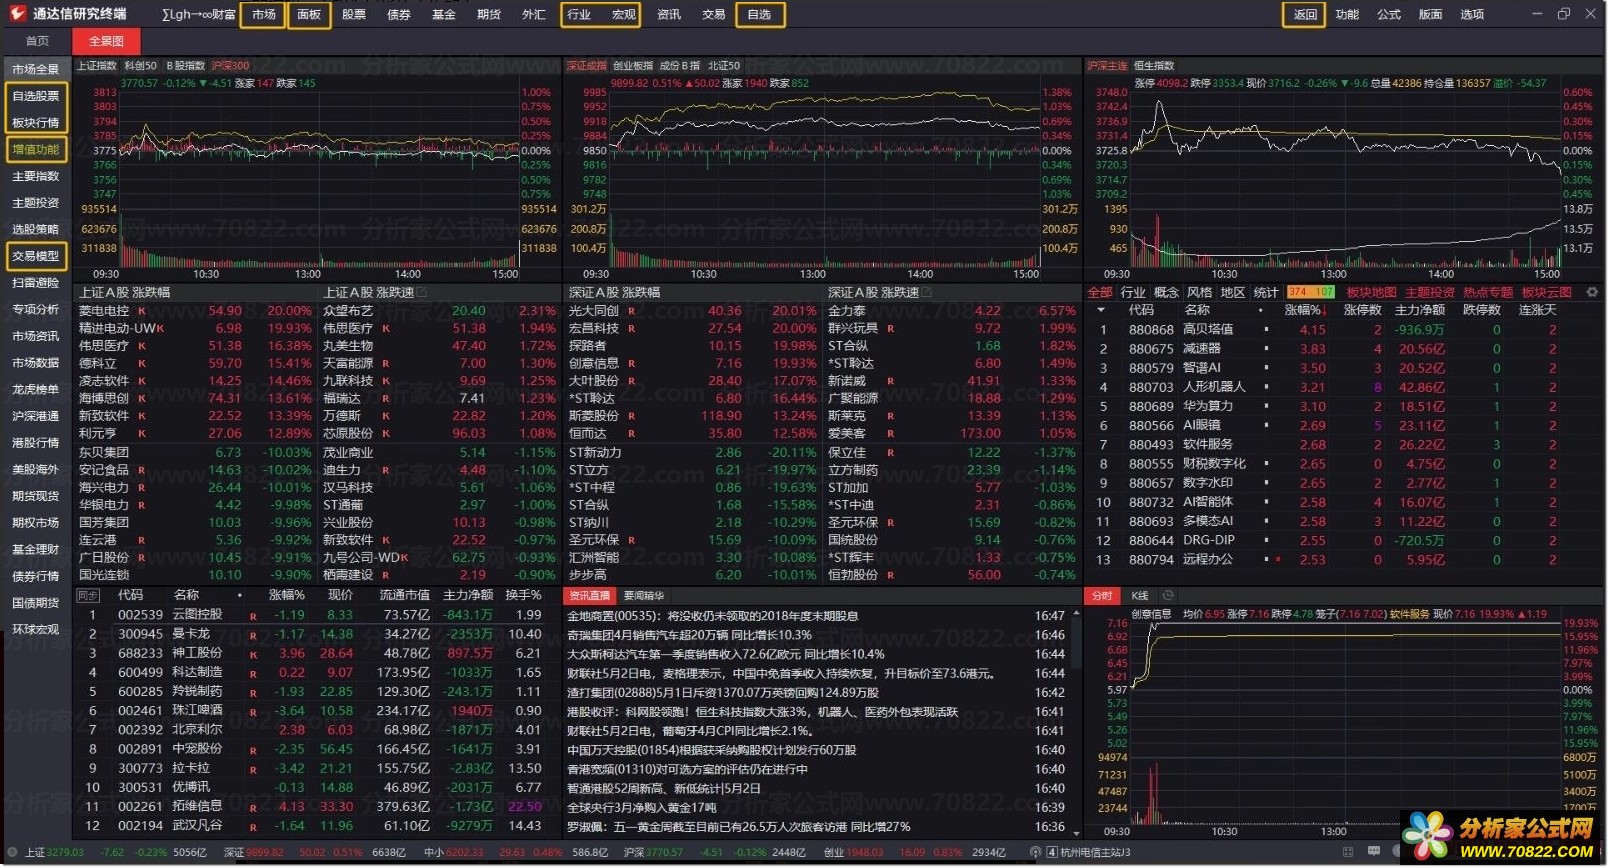The height and width of the screenshot is (868, 1610).
Task: Open 板块云图 link
Action: 1546,292
